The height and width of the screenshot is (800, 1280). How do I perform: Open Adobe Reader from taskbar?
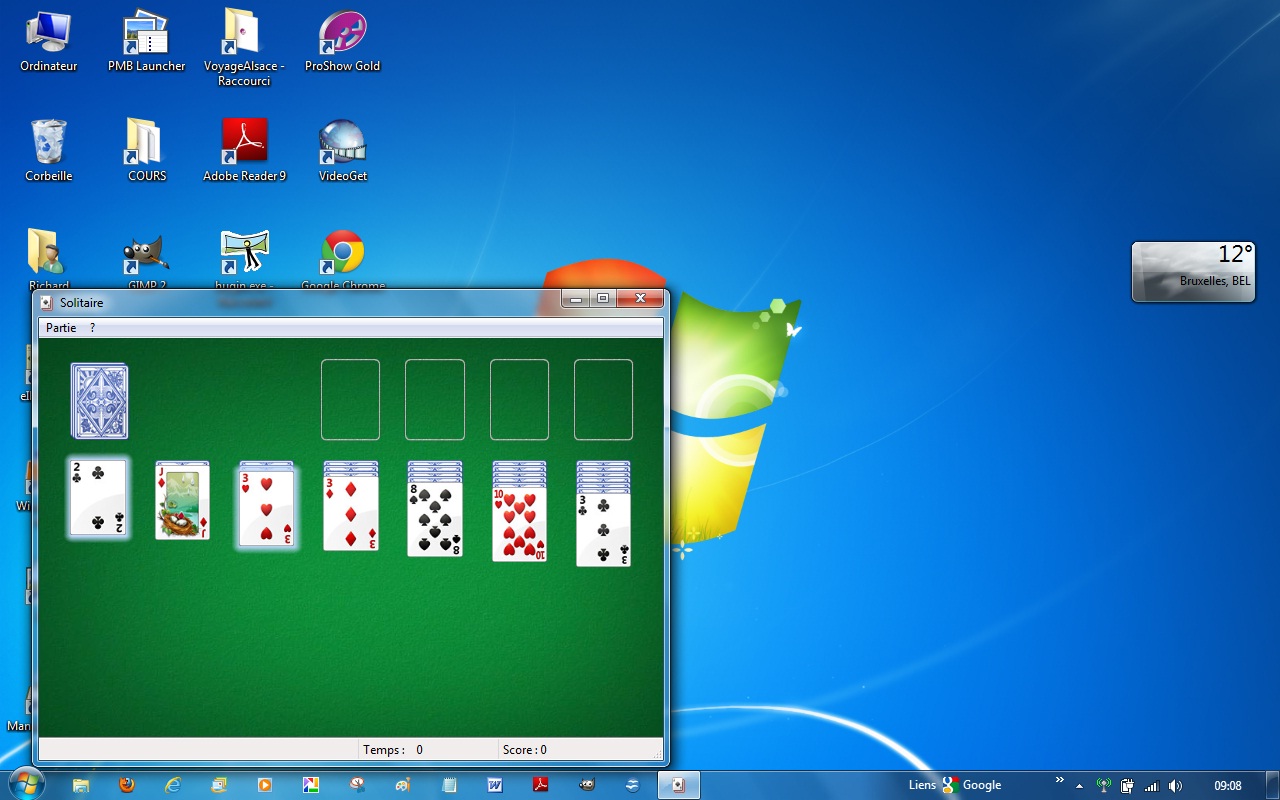click(541, 785)
